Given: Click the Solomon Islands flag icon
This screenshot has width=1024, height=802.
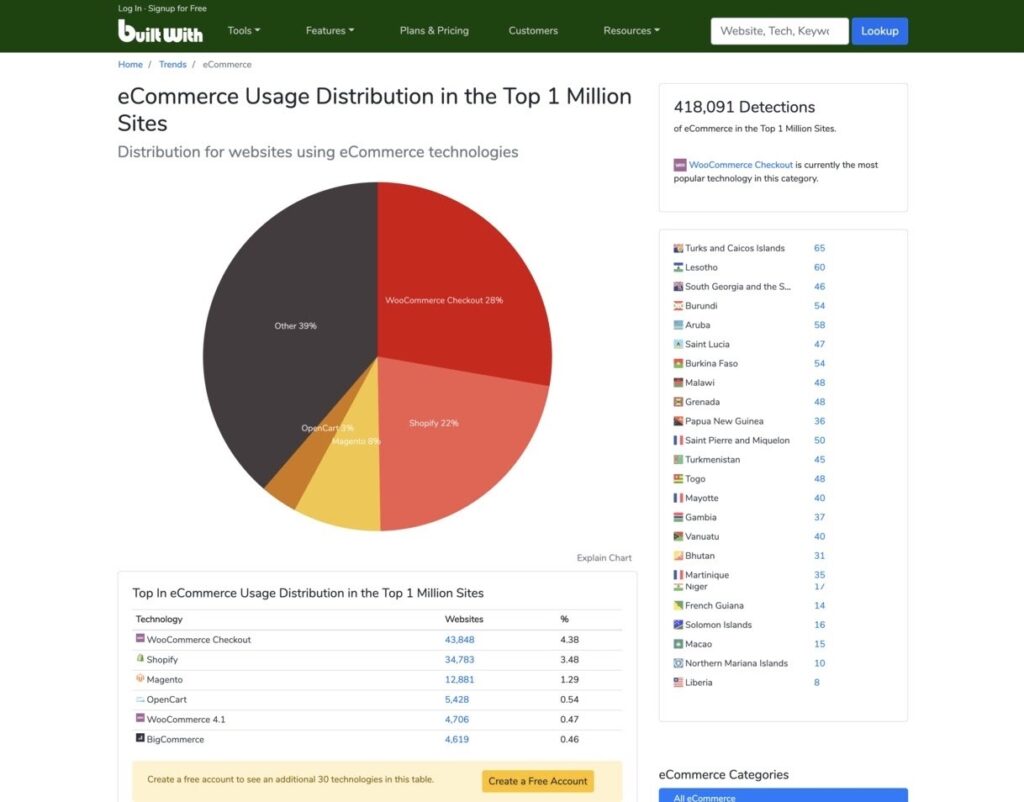Looking at the screenshot, I should (679, 625).
